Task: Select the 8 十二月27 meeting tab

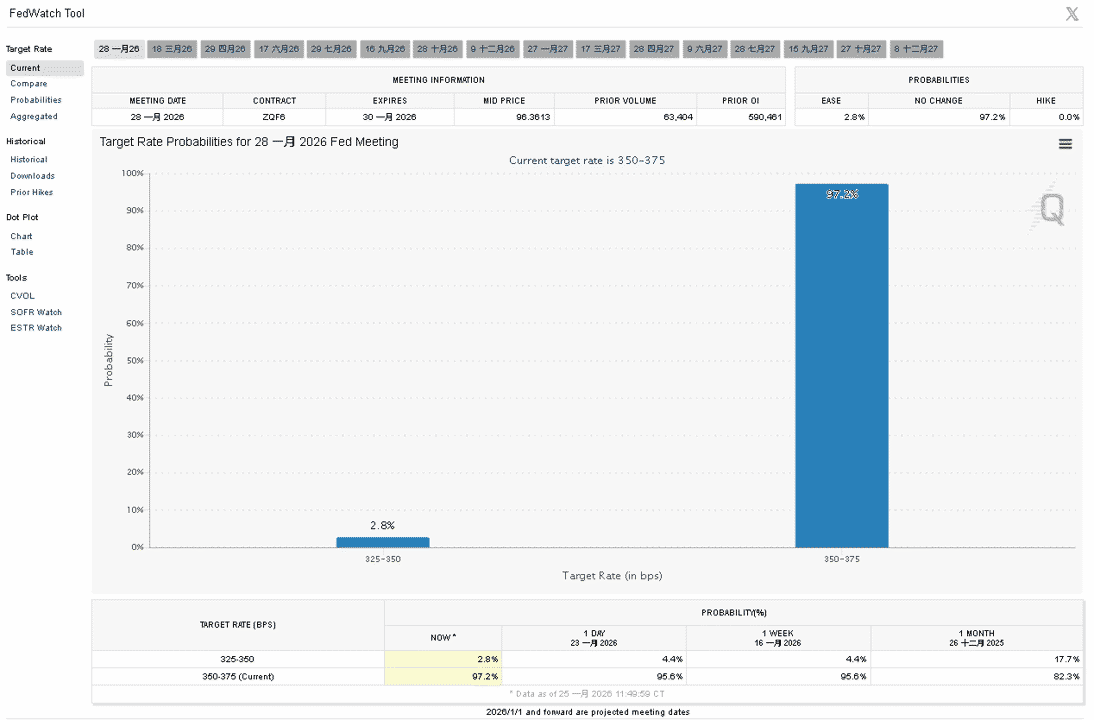Action: (x=916, y=49)
